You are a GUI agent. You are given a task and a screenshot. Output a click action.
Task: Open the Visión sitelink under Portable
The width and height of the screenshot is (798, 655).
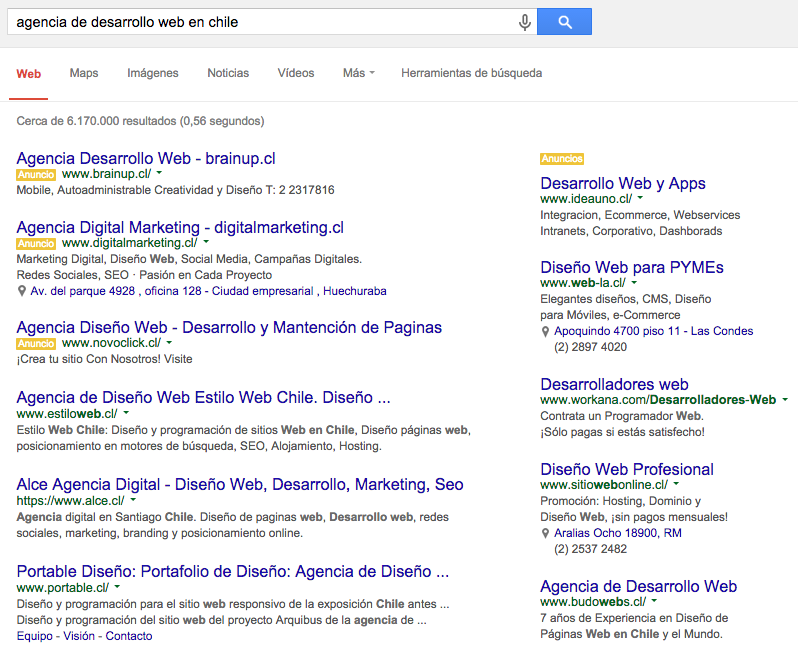79,636
